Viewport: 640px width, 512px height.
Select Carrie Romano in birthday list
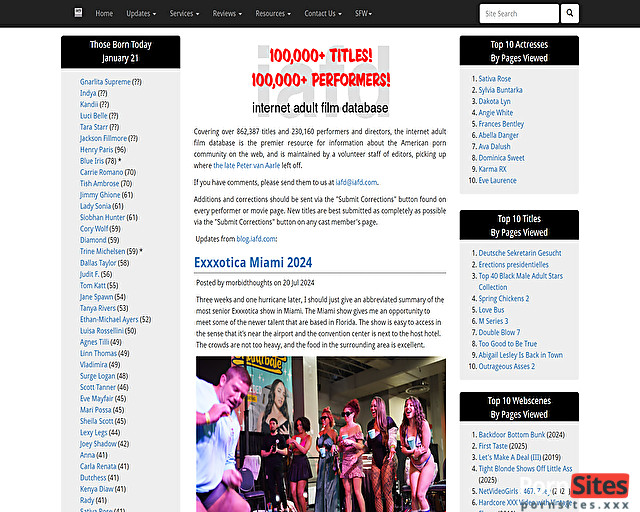coord(101,172)
